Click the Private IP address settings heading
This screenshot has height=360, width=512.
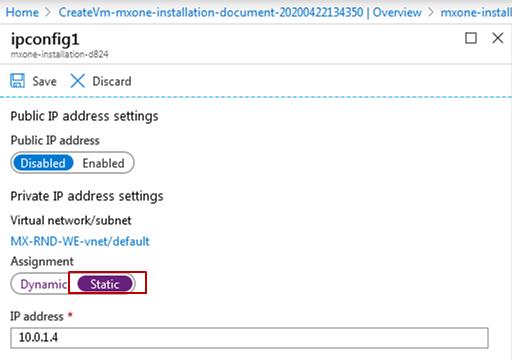click(87, 196)
